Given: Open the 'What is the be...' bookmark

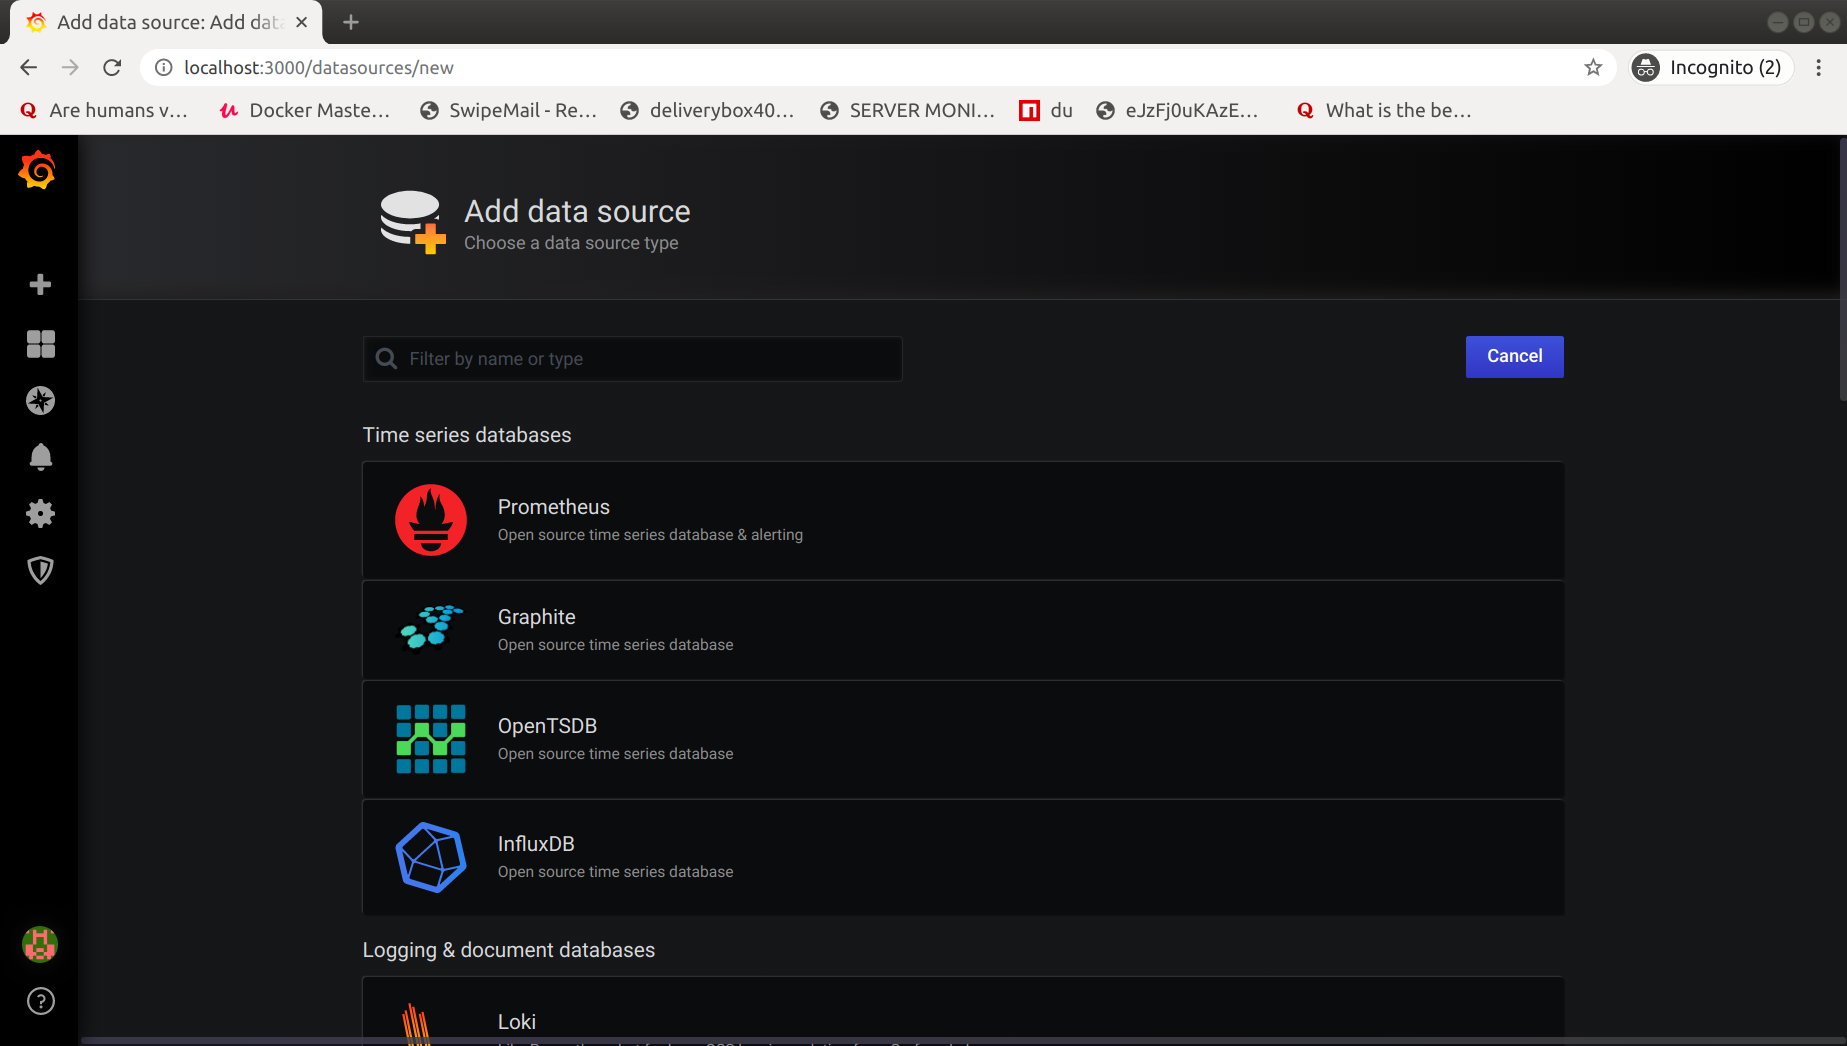Looking at the screenshot, I should click(1384, 110).
